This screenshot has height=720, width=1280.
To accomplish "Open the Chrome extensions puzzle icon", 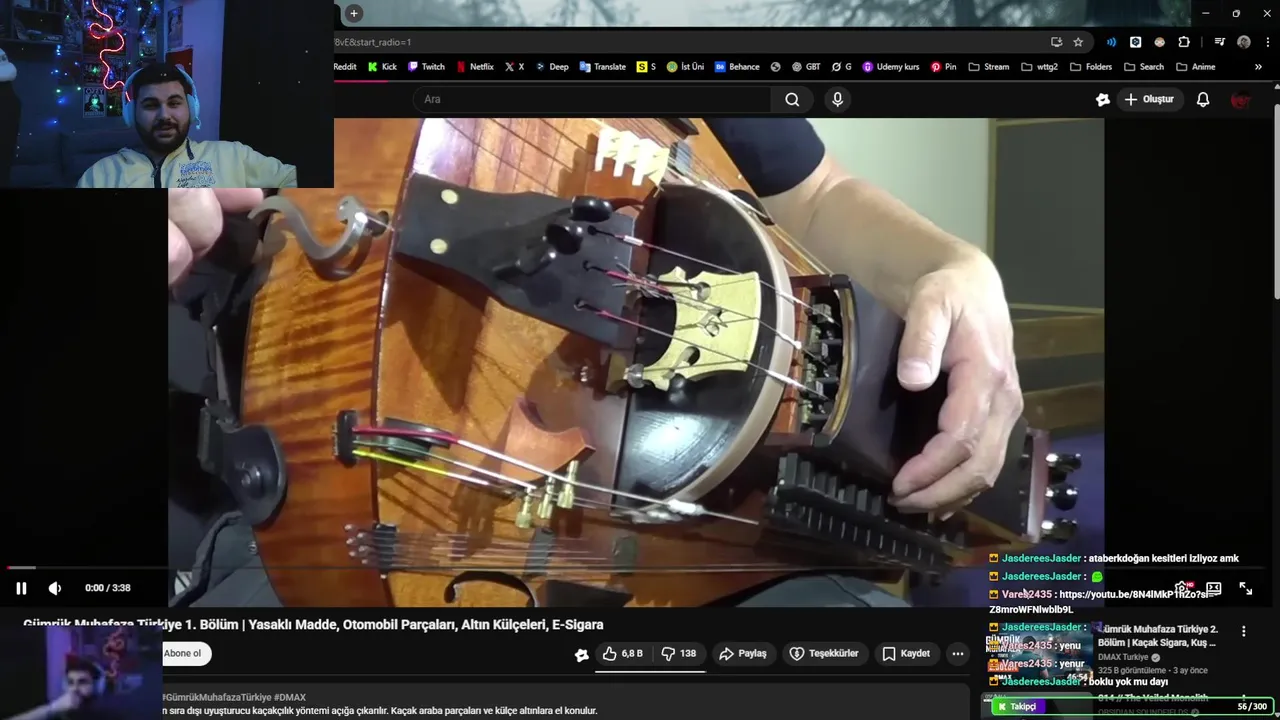I will 1184,42.
